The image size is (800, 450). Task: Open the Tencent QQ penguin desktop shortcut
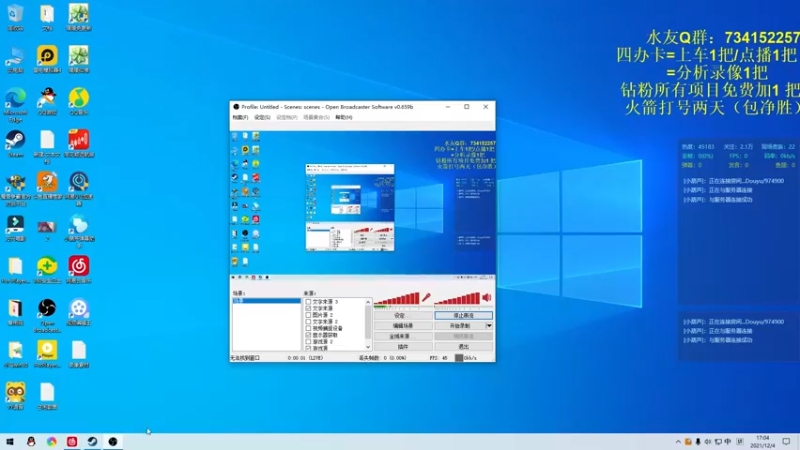pos(47,101)
